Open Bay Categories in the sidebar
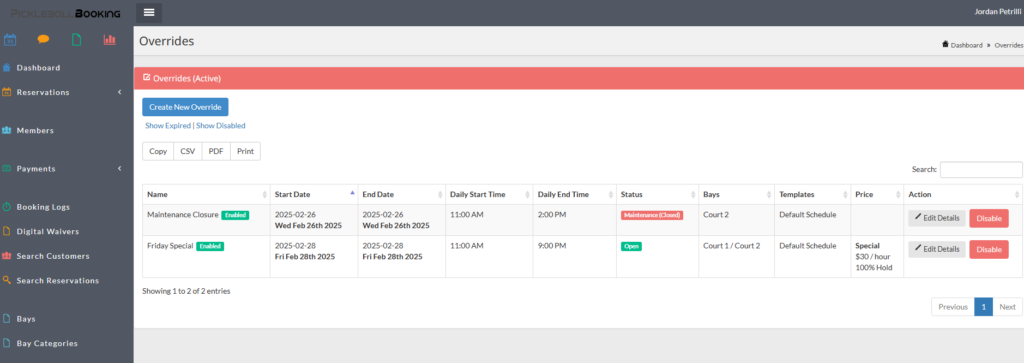 click(47, 343)
